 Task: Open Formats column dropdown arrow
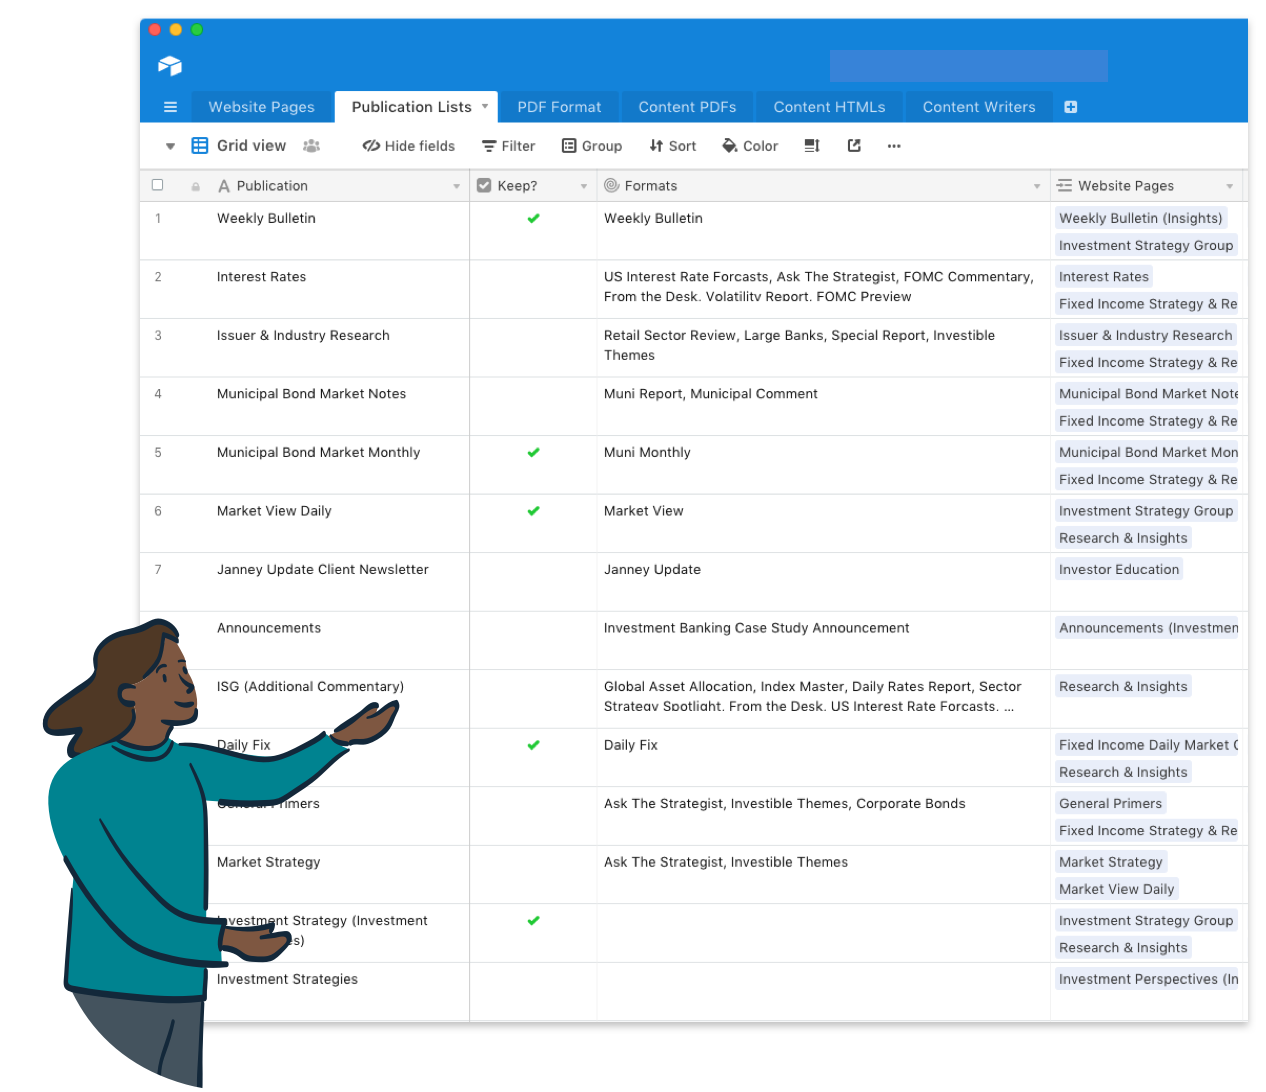coord(1037,187)
